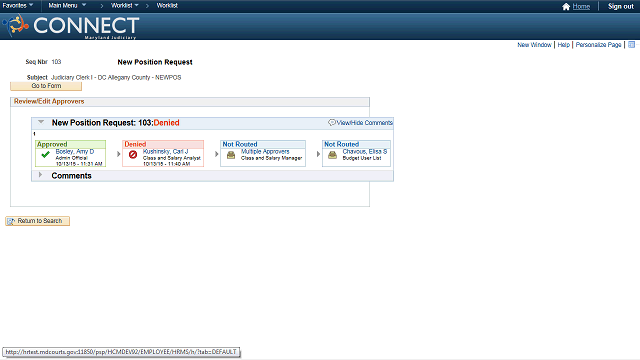The width and height of the screenshot is (640, 360).
Task: Open the New Window link
Action: 534,44
